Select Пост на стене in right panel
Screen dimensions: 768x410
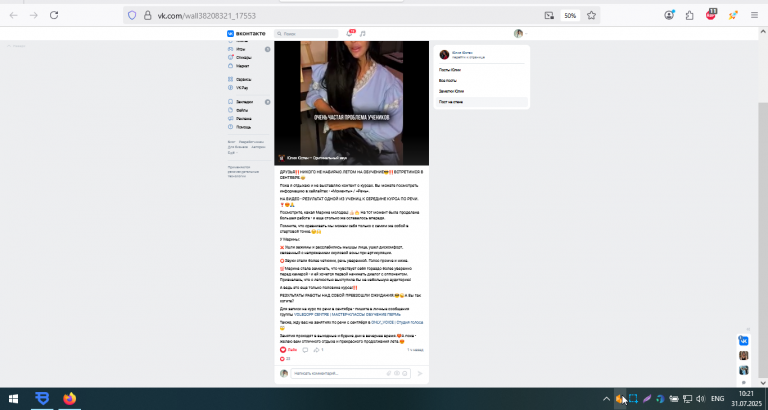point(482,102)
